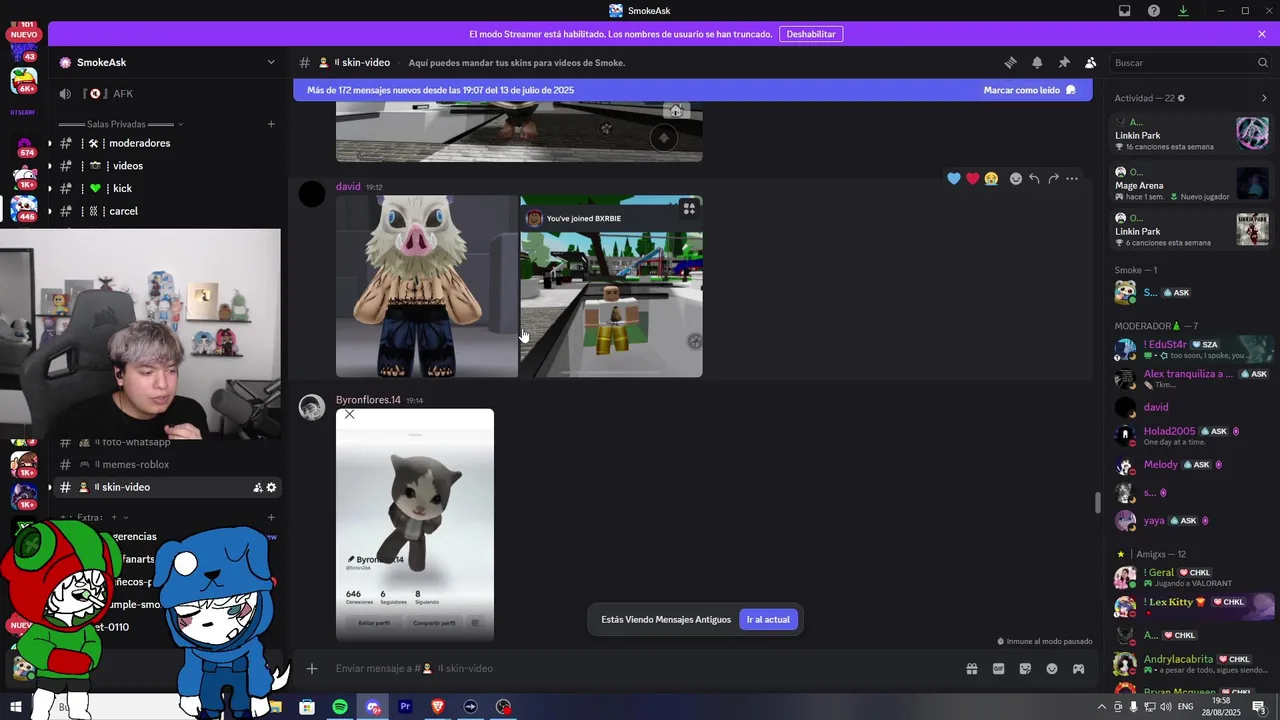Viewport: 1280px width, 720px height.
Task: Open skin-video channel settings gear
Action: 271,487
